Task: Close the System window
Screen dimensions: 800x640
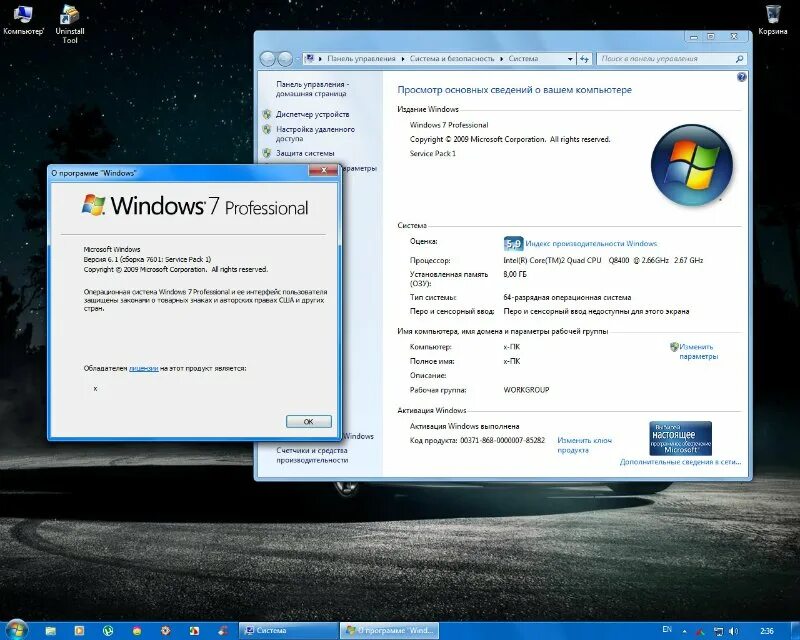Action: click(x=734, y=37)
